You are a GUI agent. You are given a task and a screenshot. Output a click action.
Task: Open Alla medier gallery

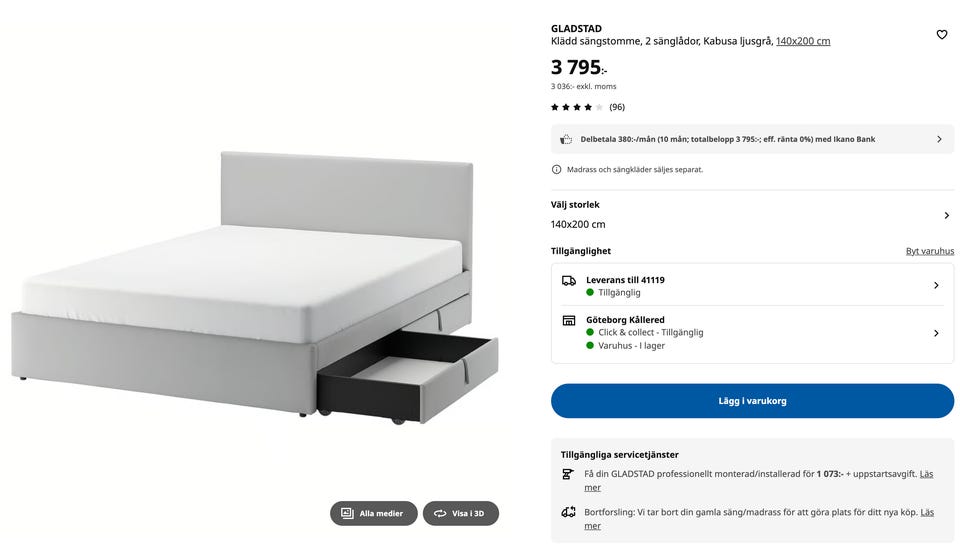click(x=373, y=514)
